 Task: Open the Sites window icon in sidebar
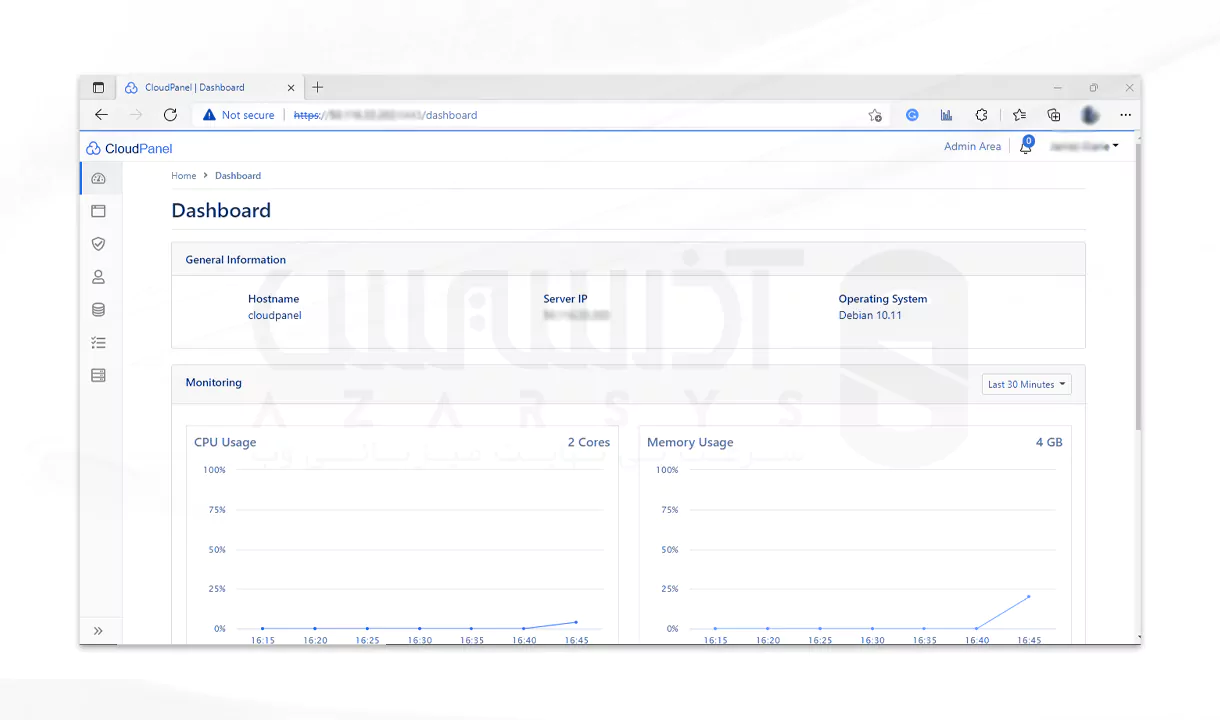(98, 211)
